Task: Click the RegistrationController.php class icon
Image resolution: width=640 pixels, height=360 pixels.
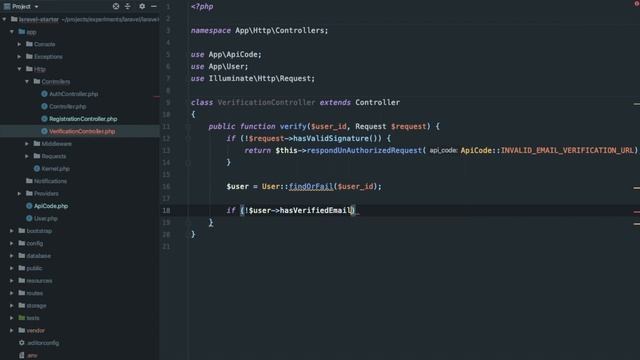Action: click(44, 119)
